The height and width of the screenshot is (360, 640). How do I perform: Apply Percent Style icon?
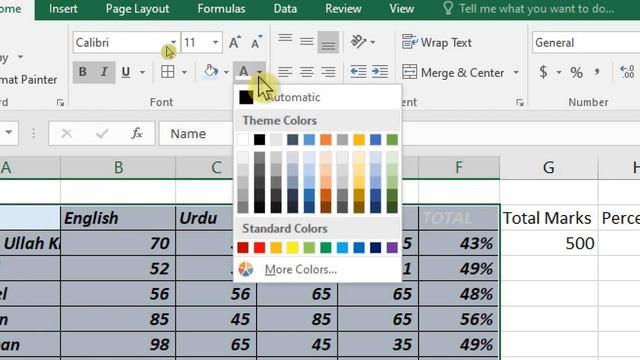click(576, 73)
